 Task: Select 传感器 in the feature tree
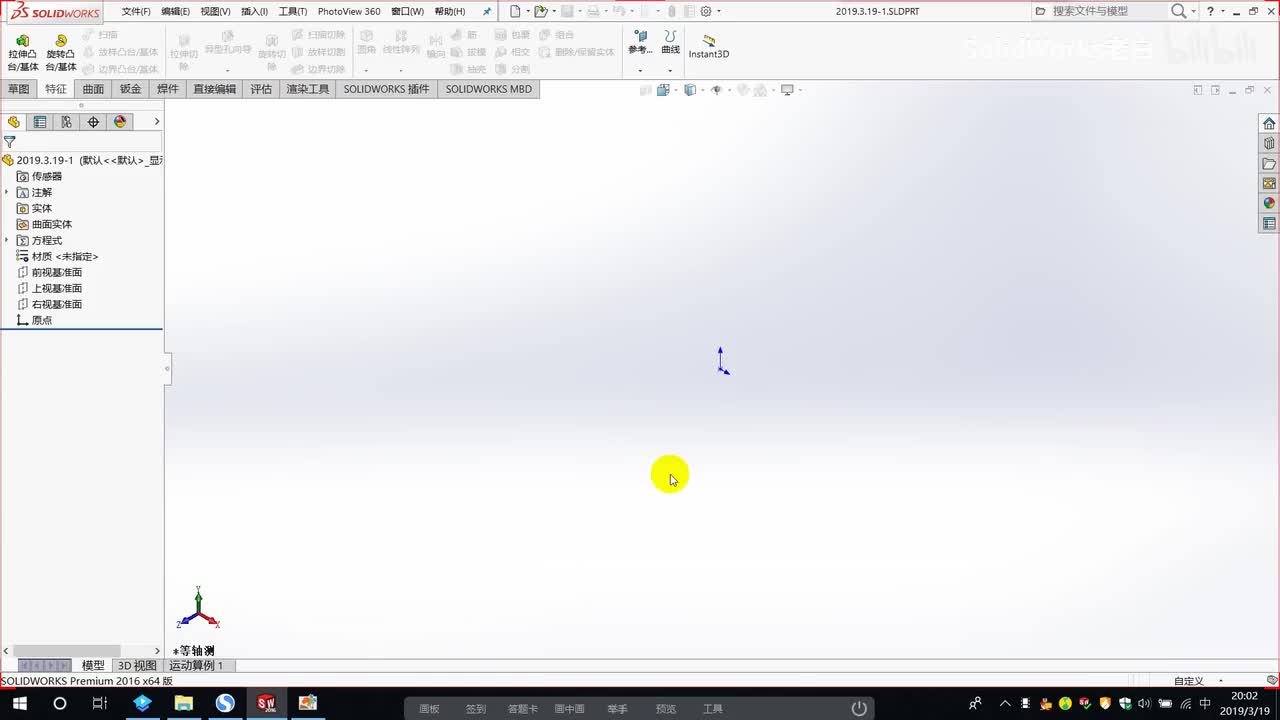[39, 176]
